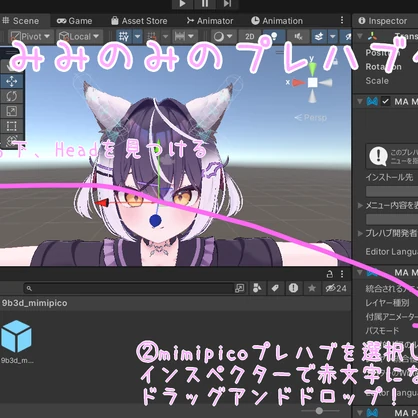This screenshot has height=418, width=418.
Task: Switch to the Game tab
Action: [x=74, y=21]
